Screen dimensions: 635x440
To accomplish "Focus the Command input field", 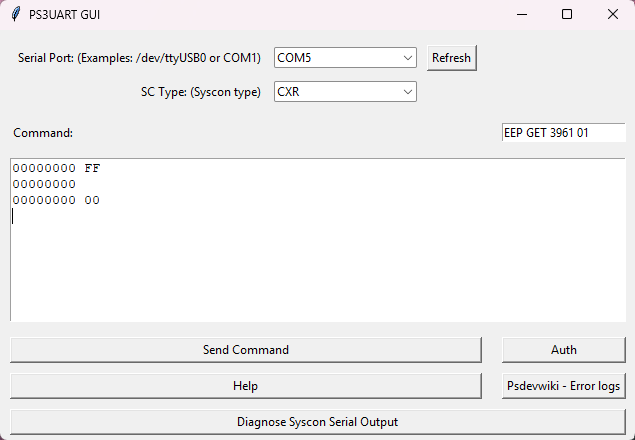I will click(563, 133).
